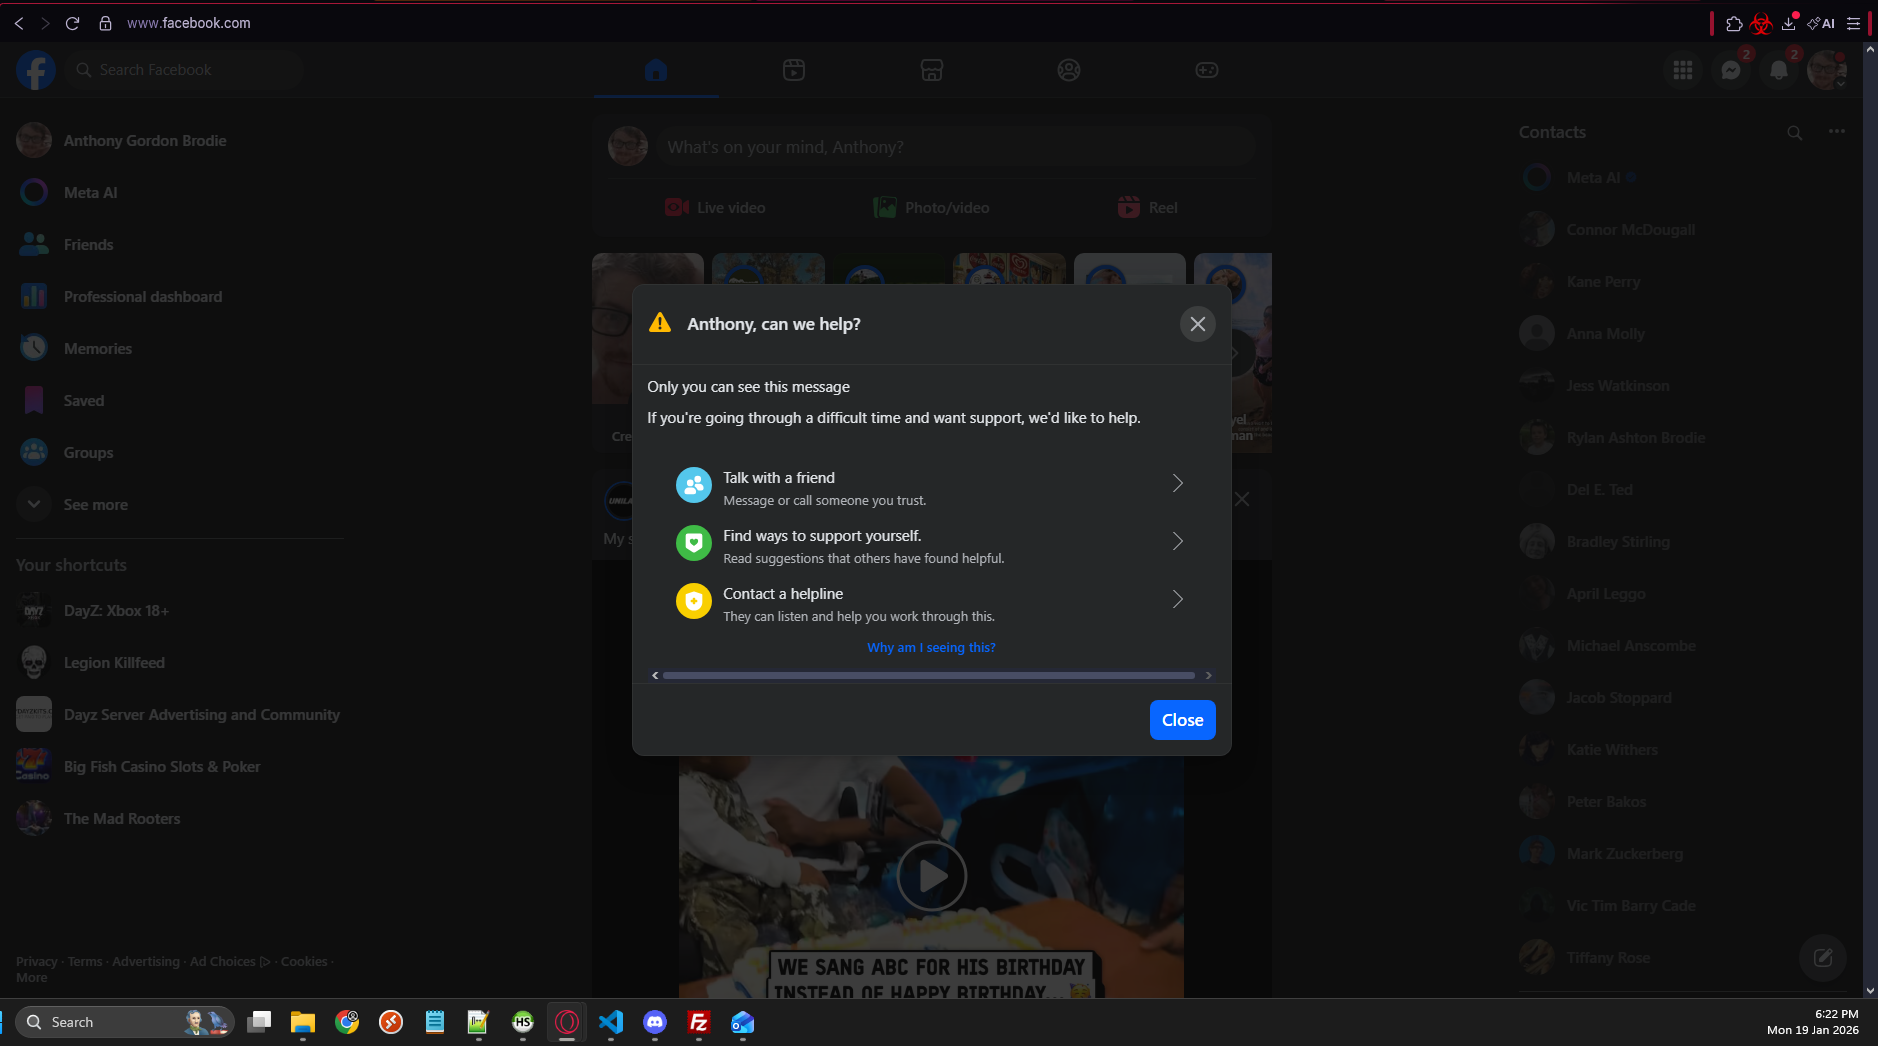Go to the Home tab
This screenshot has height=1046, width=1878.
click(x=656, y=70)
